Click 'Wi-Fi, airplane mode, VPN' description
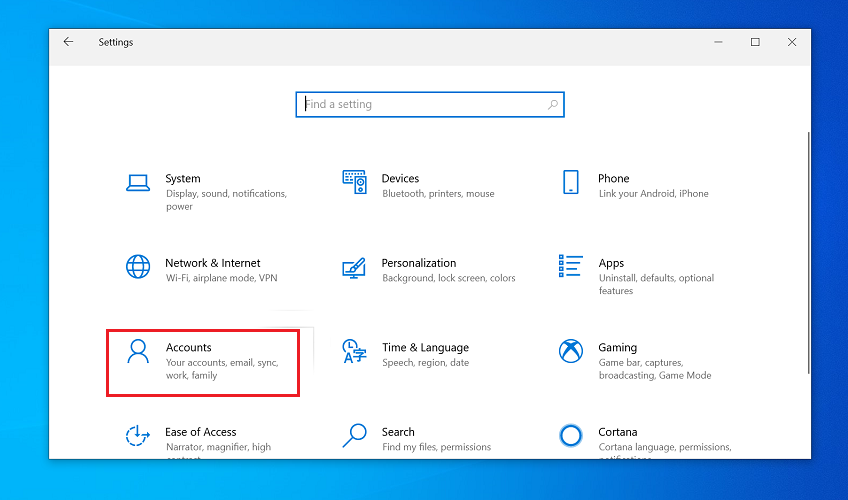Image resolution: width=848 pixels, height=500 pixels. click(221, 278)
